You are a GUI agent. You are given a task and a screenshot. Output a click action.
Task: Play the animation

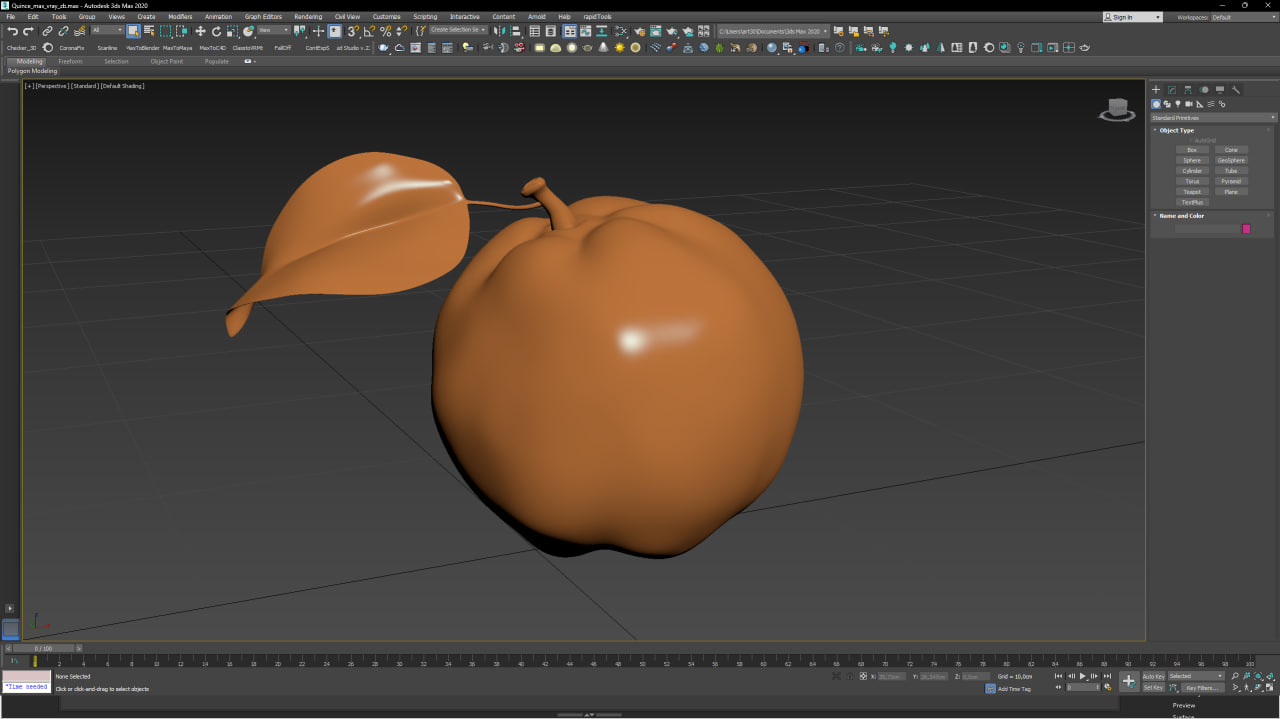coord(1082,676)
